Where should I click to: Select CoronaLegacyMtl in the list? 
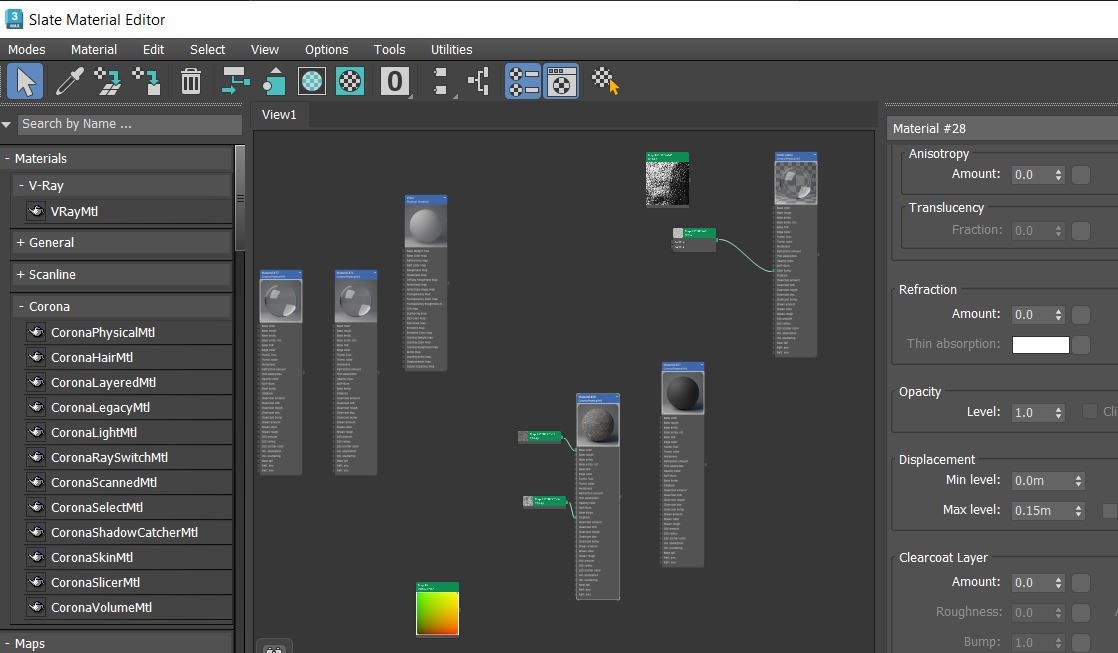click(129, 407)
